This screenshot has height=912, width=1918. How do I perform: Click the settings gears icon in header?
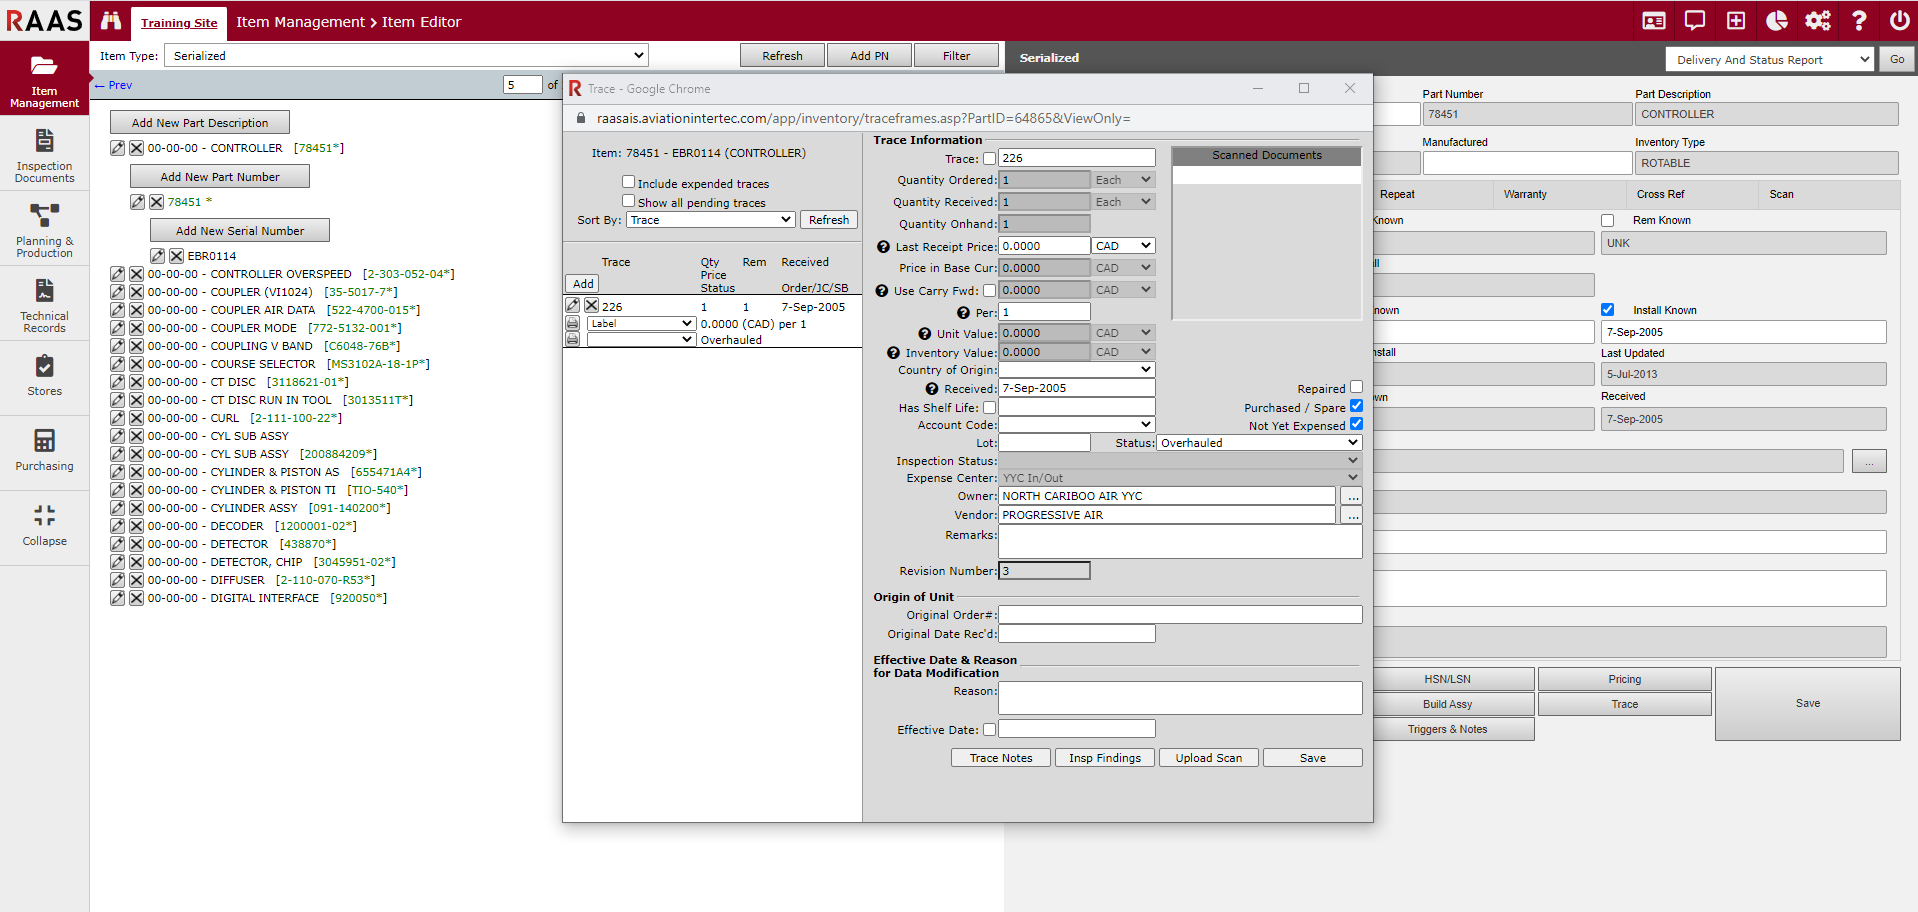[x=1817, y=21]
